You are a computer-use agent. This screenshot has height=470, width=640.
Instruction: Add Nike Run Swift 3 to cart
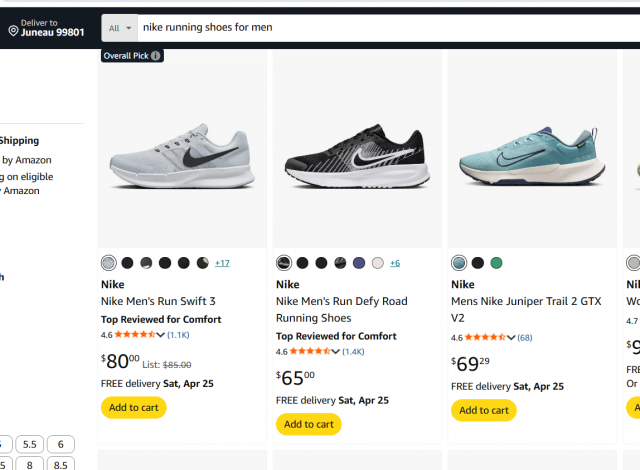pos(134,407)
